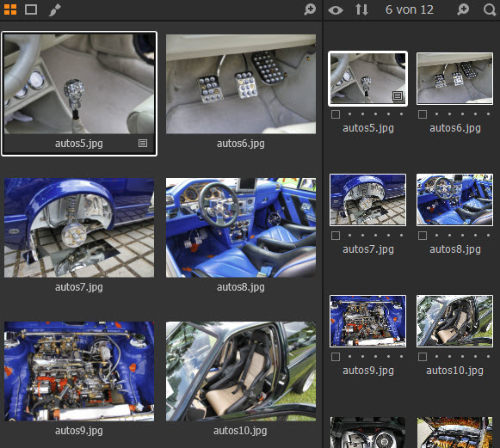The width and height of the screenshot is (500, 448).
Task: Open the sort order arrows icon
Action: pos(362,10)
